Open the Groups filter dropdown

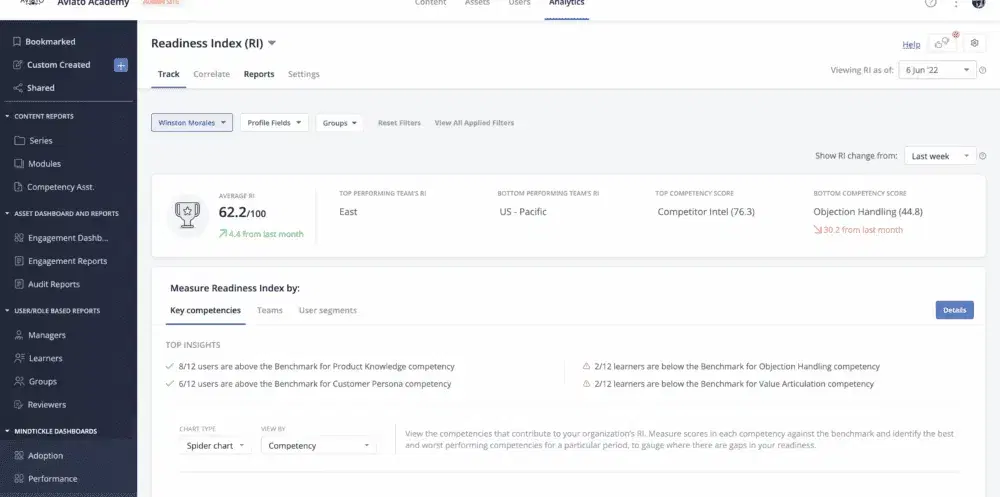(x=339, y=122)
